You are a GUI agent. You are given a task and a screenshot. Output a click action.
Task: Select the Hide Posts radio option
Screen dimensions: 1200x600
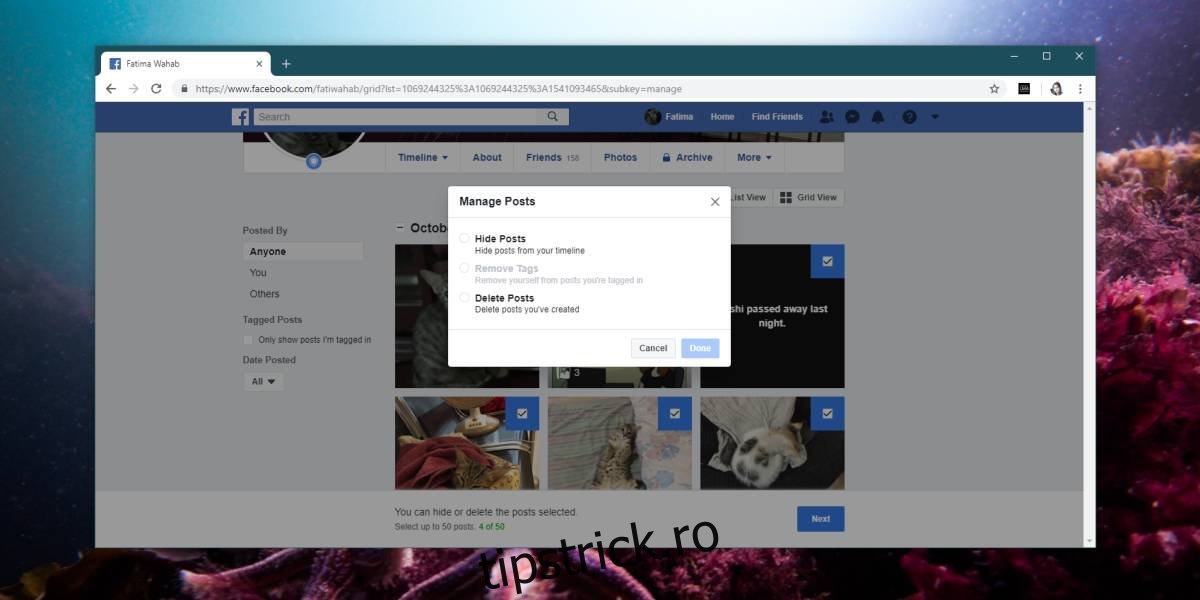464,238
